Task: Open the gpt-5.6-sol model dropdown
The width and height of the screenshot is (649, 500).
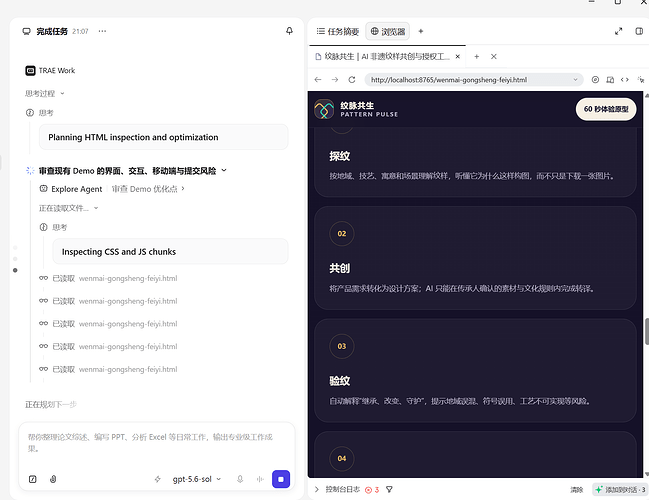Action: 197,479
